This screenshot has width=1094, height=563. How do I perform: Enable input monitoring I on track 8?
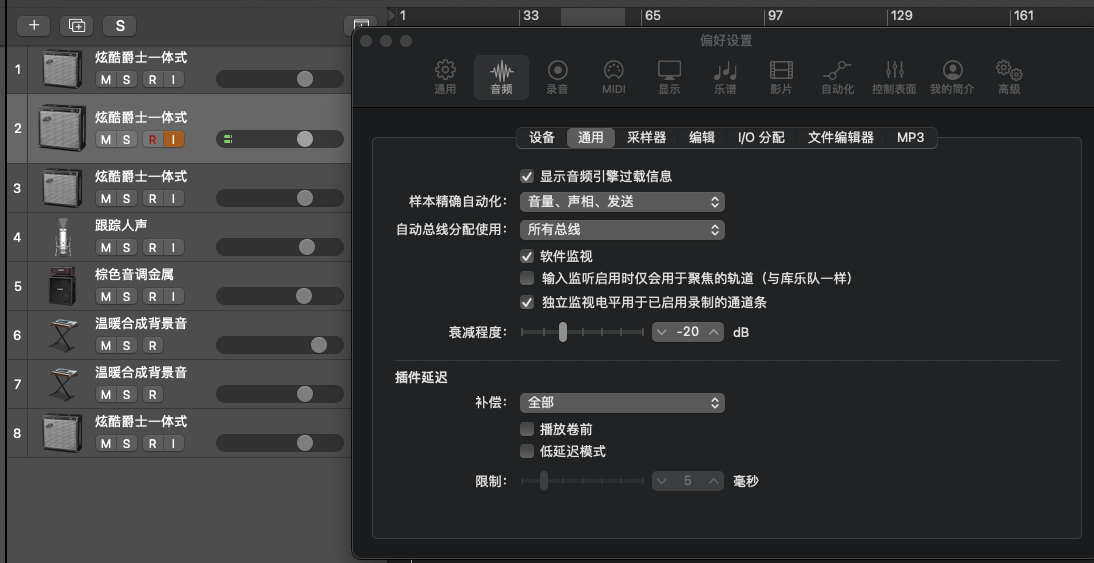point(173,444)
